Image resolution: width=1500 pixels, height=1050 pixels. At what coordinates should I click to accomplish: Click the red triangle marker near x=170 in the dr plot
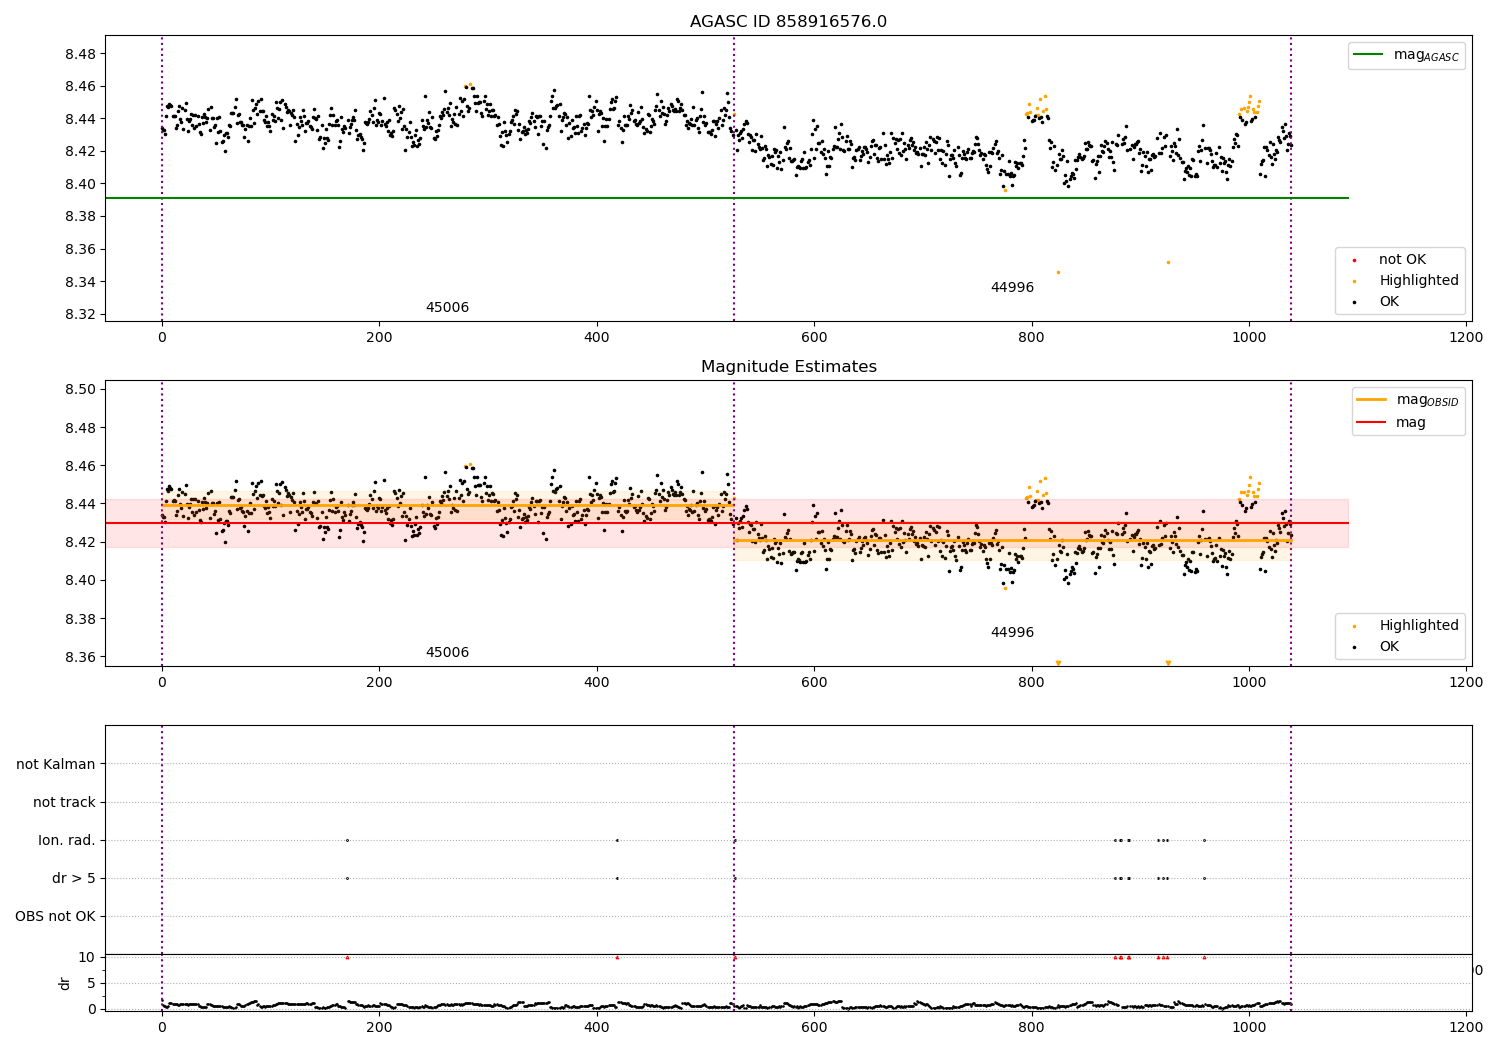click(347, 957)
